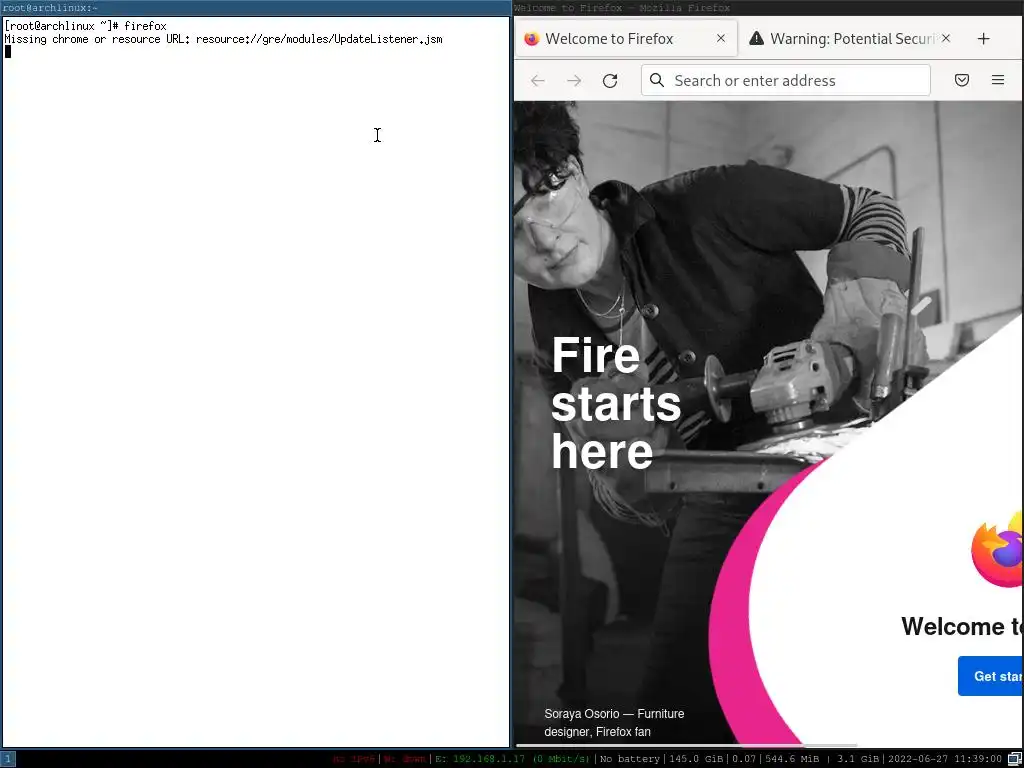Viewport: 1024px width, 768px height.
Task: Click the Firefox logo on welcome page
Action: (997, 550)
